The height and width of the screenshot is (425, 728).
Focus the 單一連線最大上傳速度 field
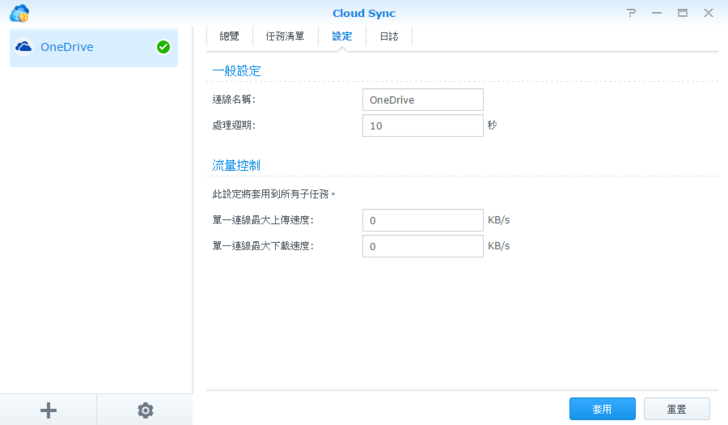coord(422,220)
